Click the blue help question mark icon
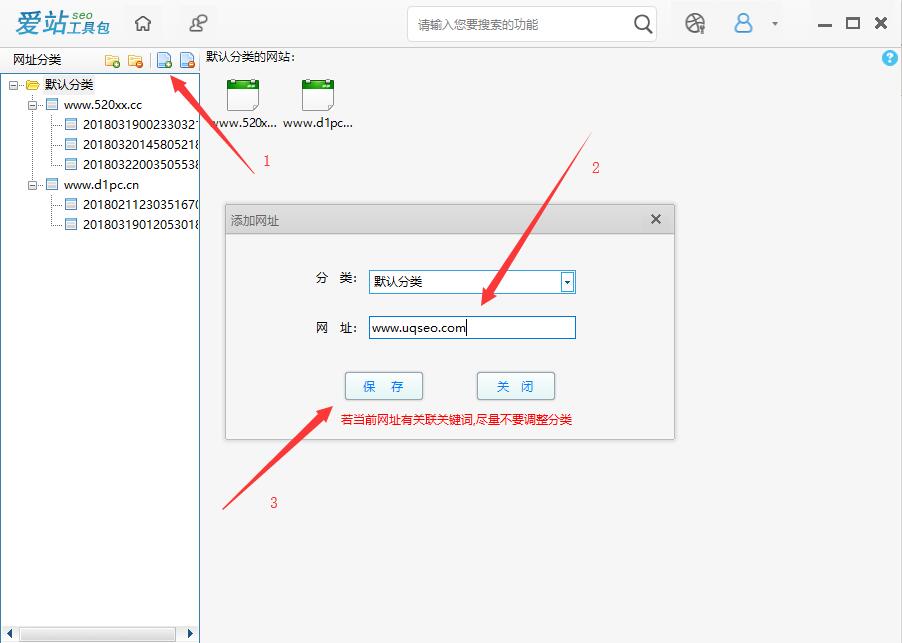902x643 pixels. [890, 59]
